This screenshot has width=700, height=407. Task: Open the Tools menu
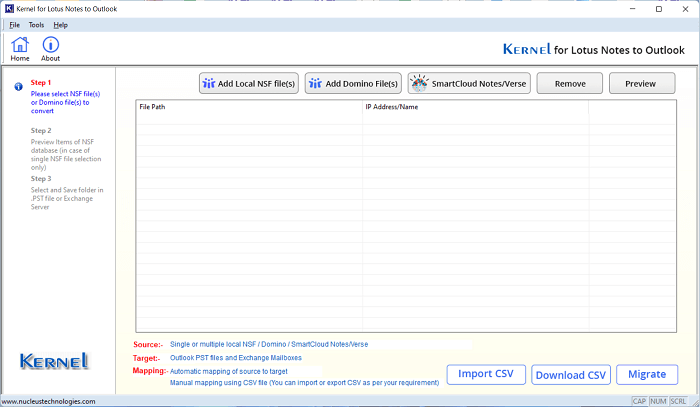tap(36, 25)
